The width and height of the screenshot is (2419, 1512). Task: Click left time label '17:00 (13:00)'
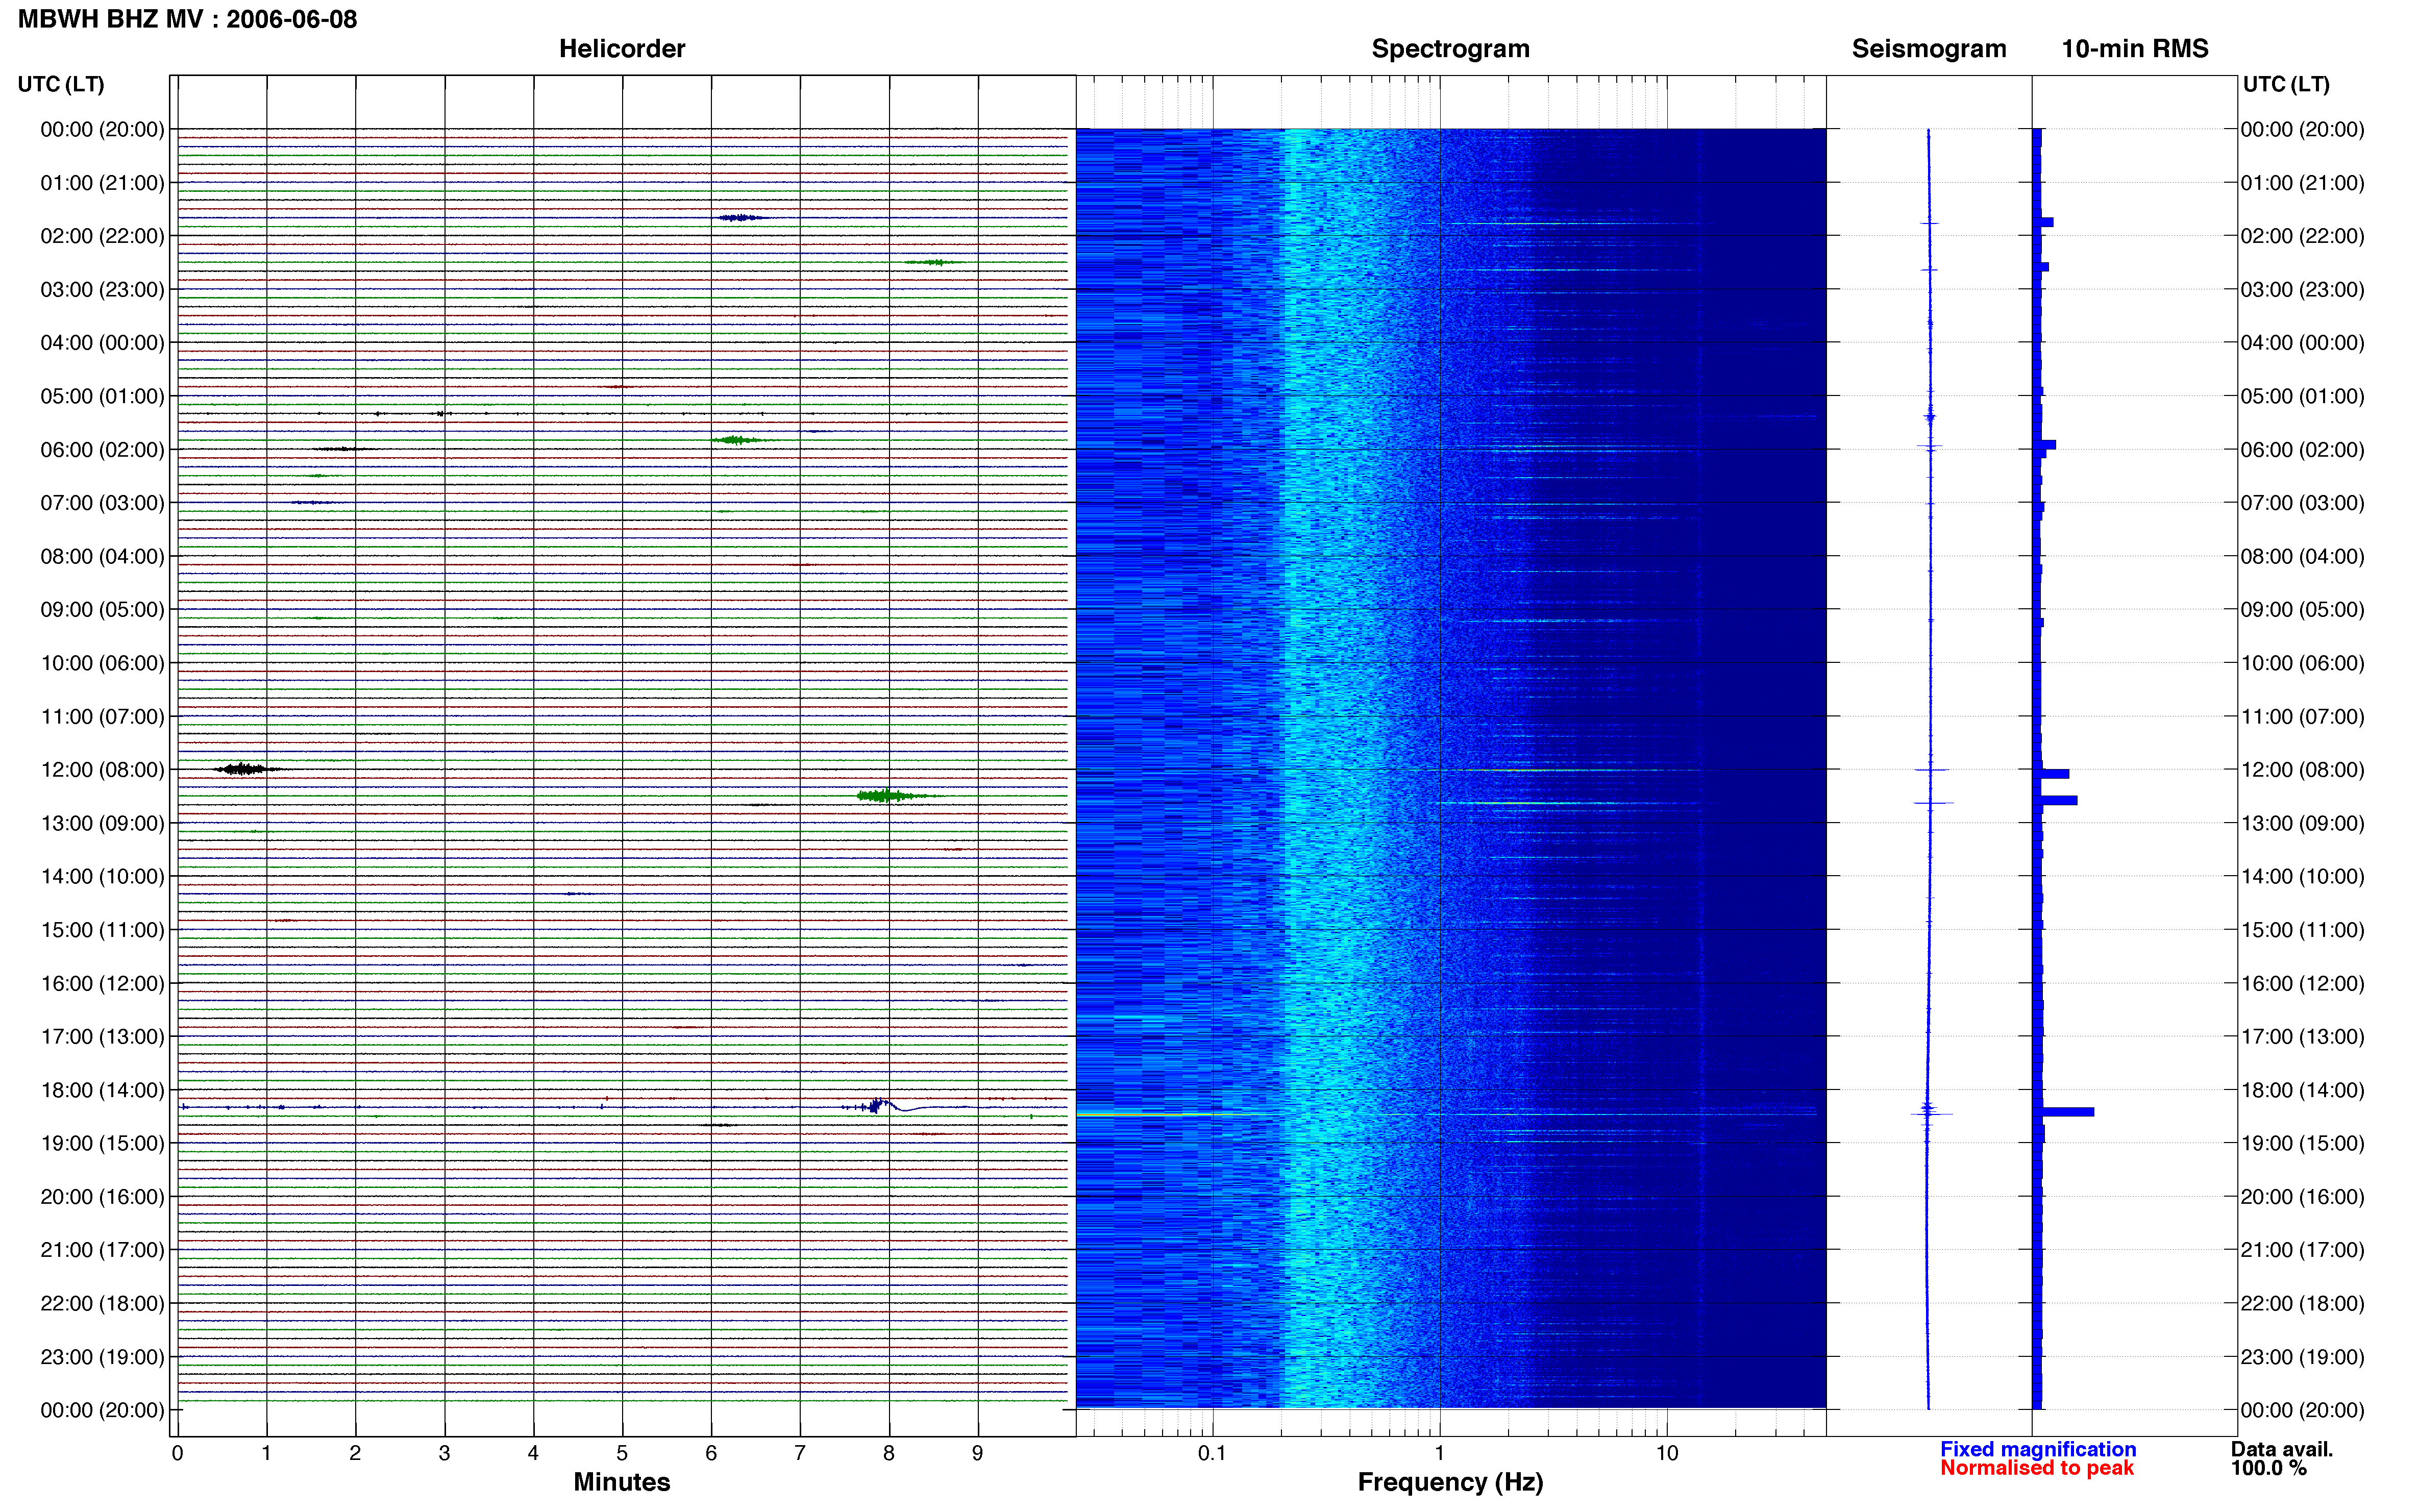[x=102, y=1037]
